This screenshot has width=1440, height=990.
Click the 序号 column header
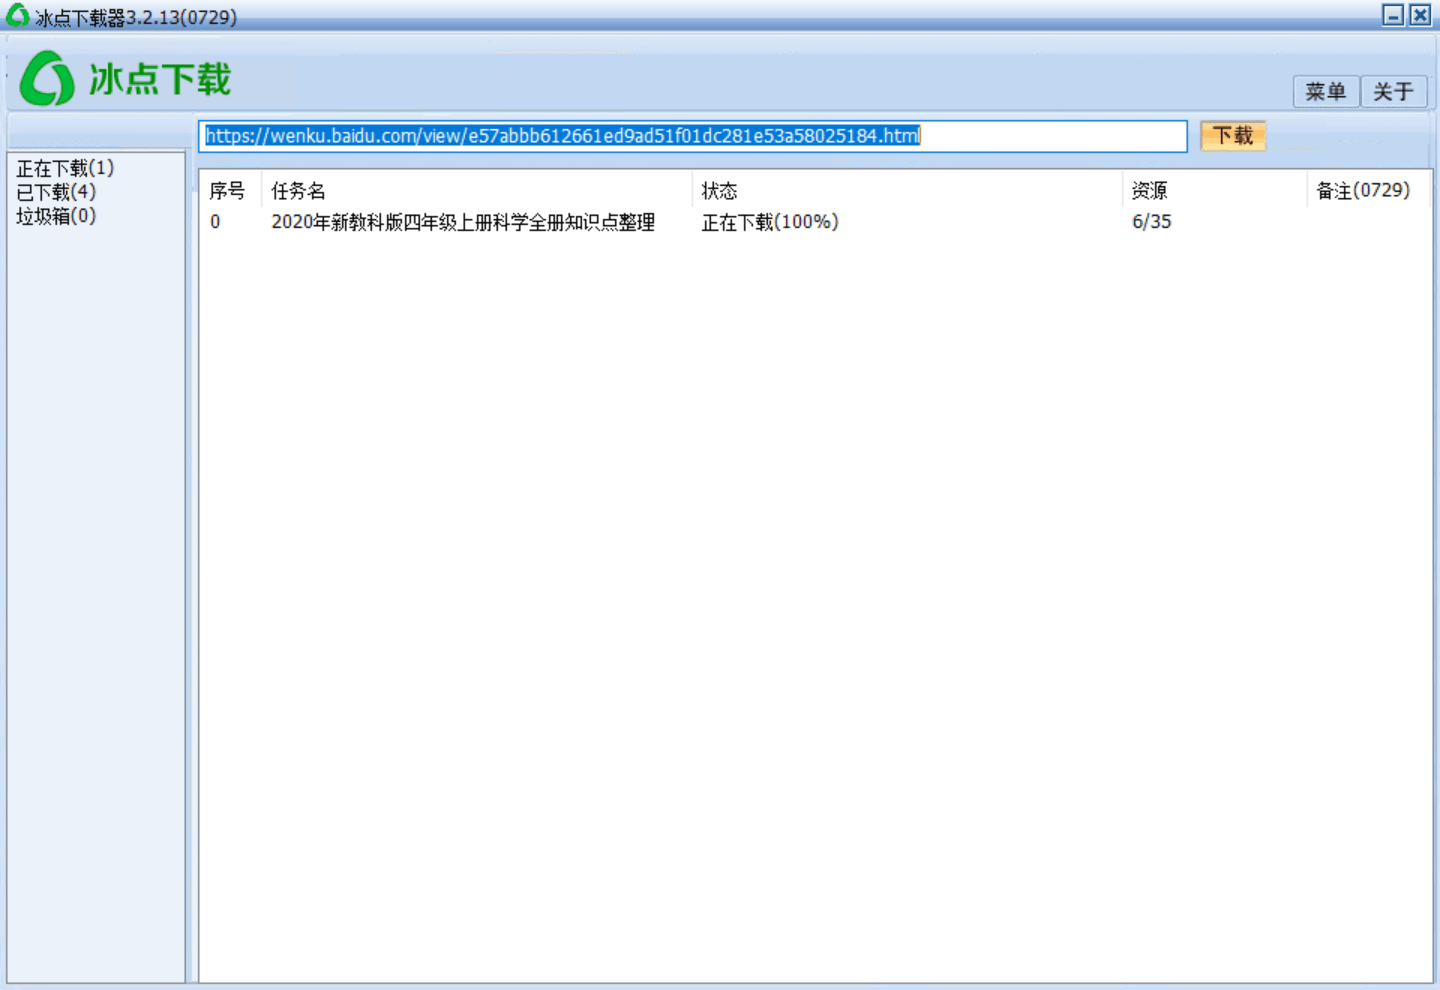228,190
